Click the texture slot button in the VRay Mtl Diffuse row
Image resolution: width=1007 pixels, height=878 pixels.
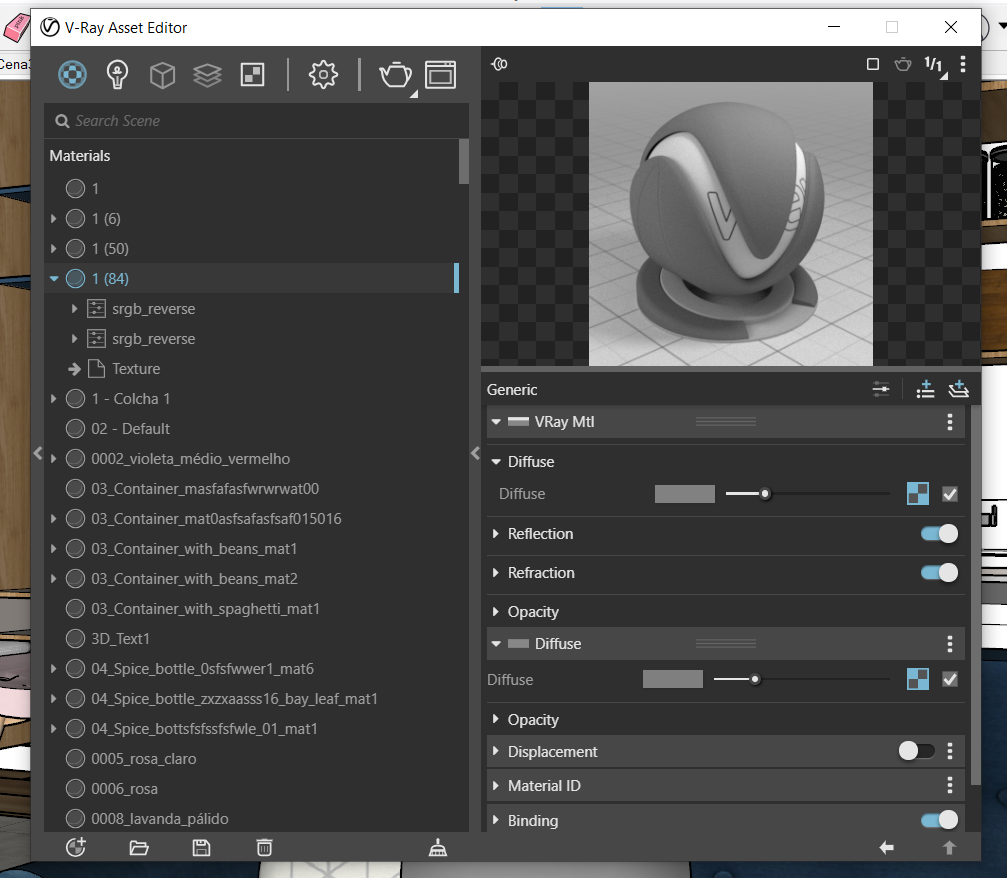[918, 494]
